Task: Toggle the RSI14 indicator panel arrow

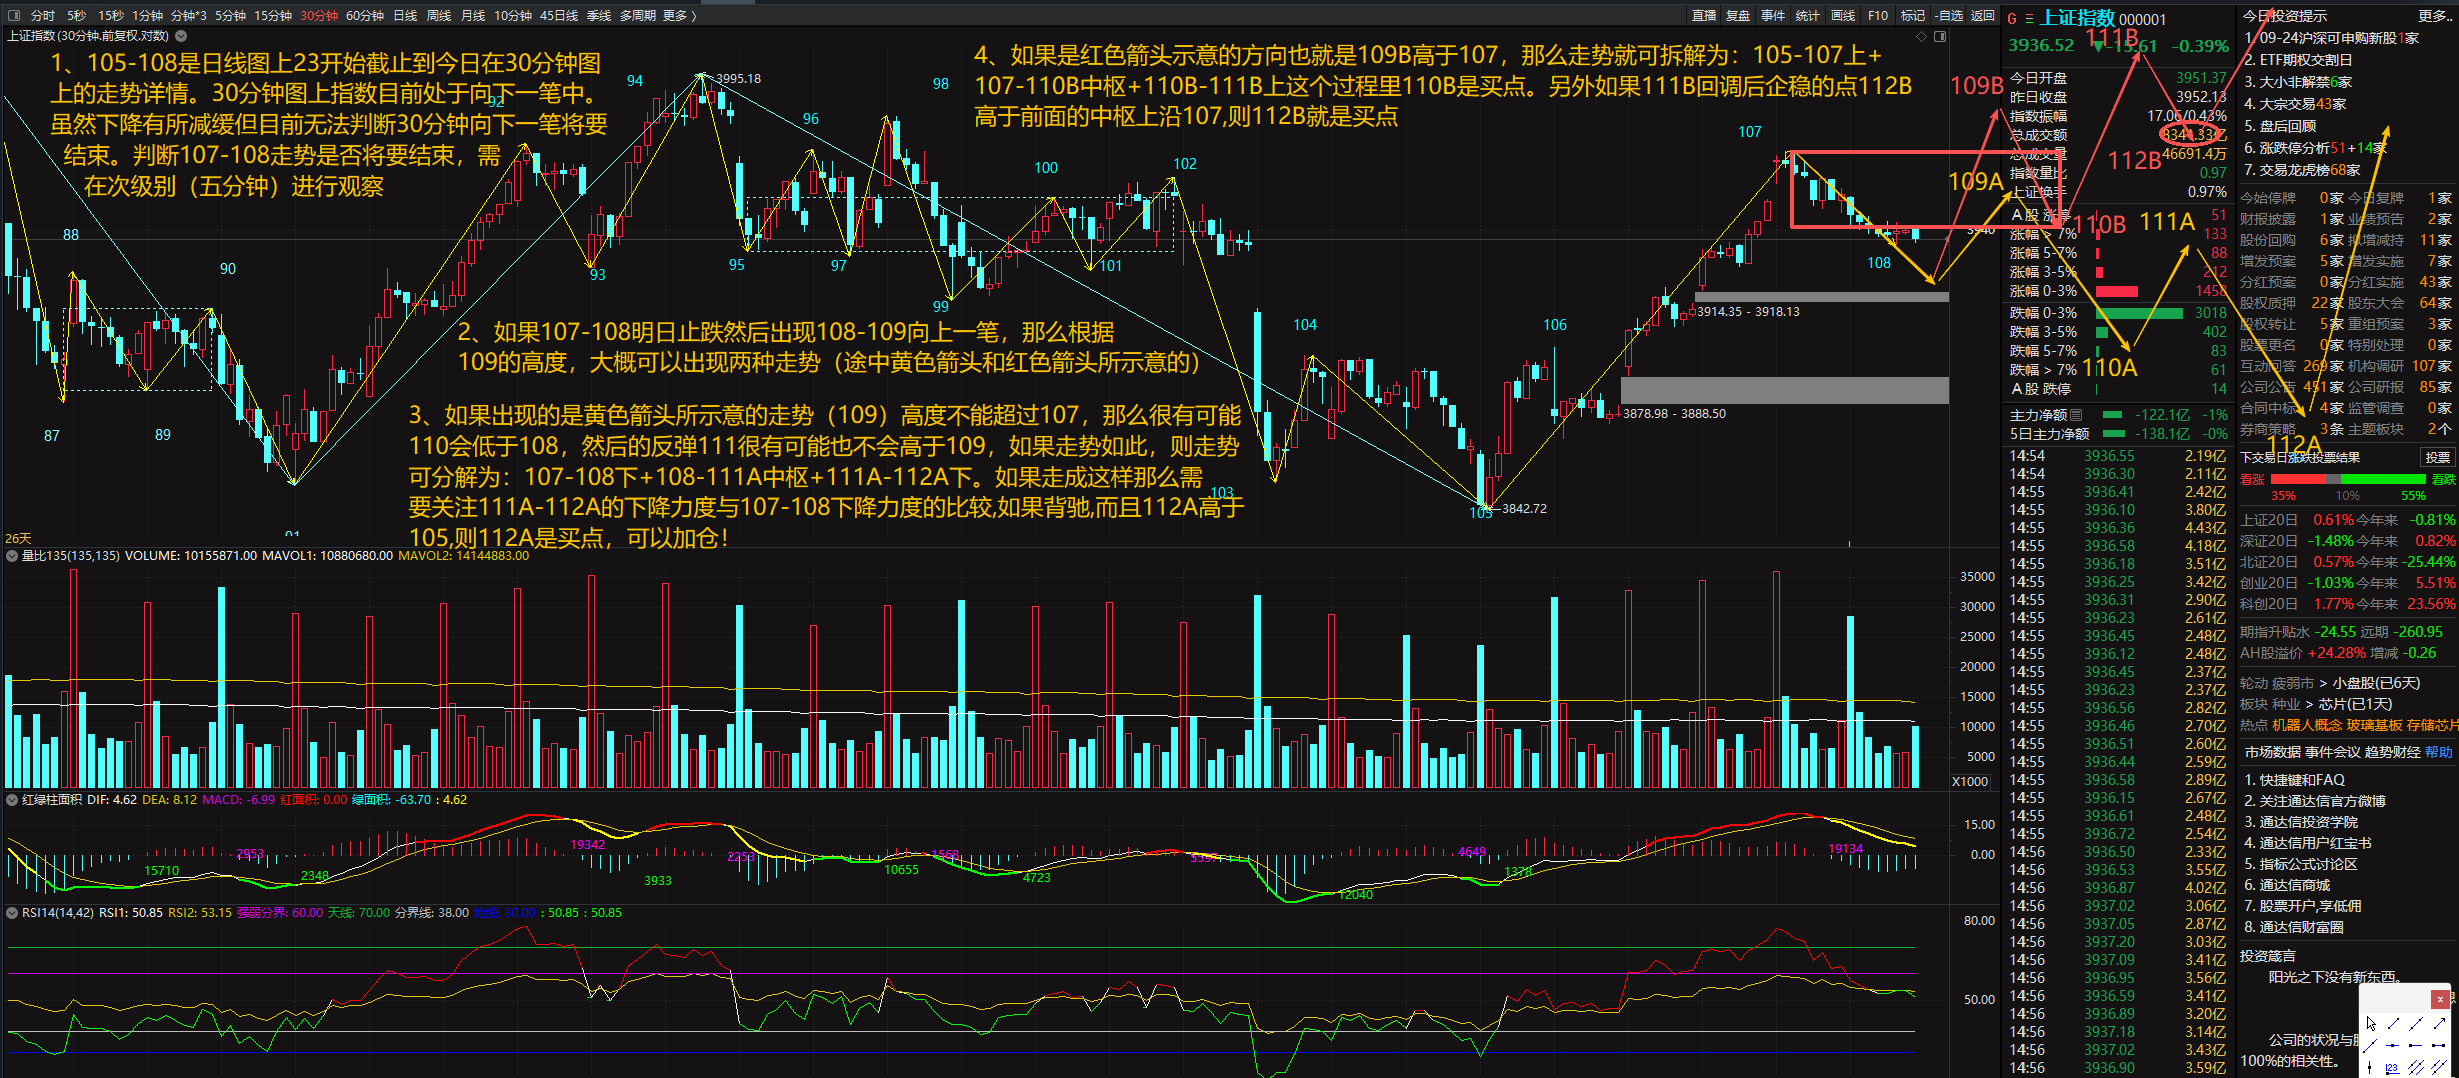Action: pos(12,913)
